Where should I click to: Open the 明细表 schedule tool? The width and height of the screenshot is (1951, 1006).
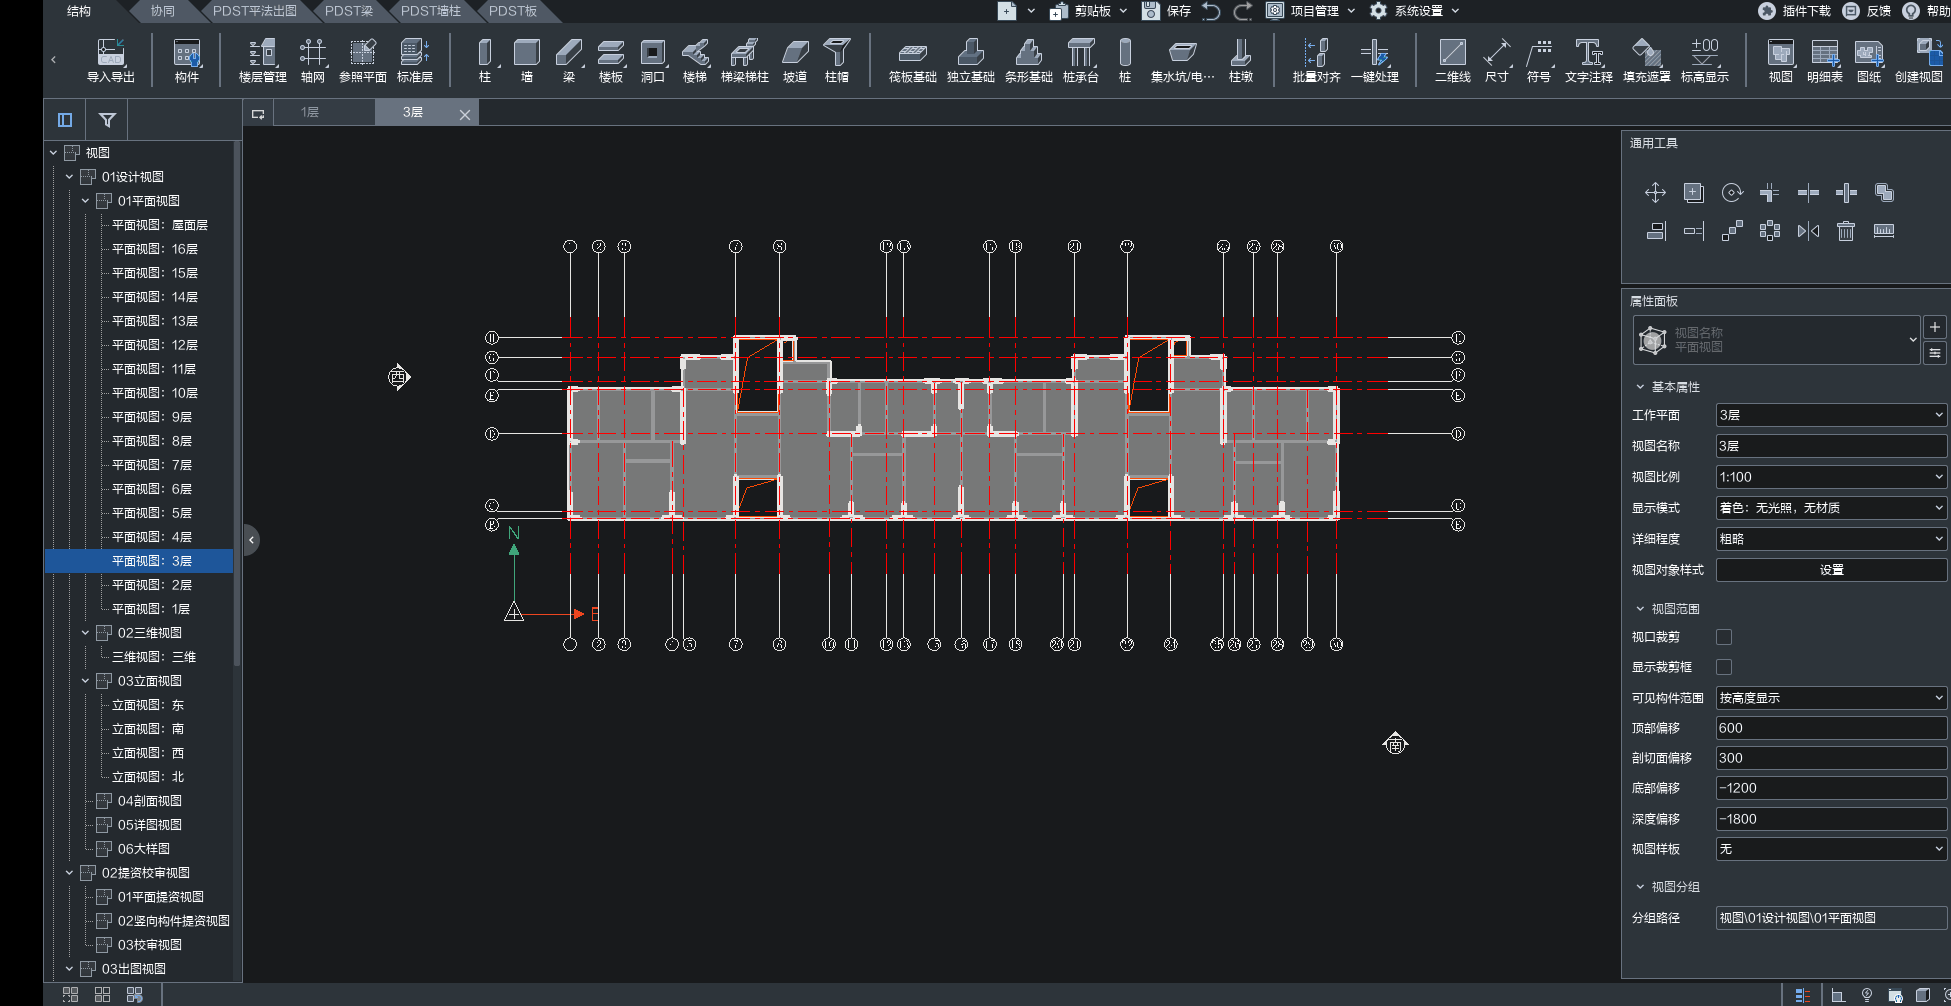click(x=1825, y=60)
